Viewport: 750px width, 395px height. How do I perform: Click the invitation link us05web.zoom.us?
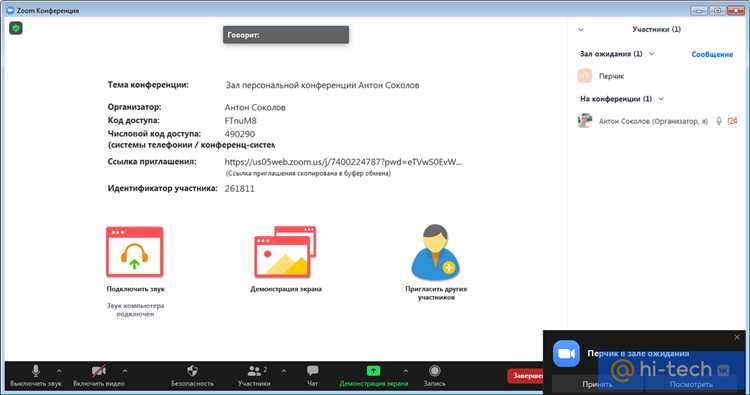[x=343, y=162]
